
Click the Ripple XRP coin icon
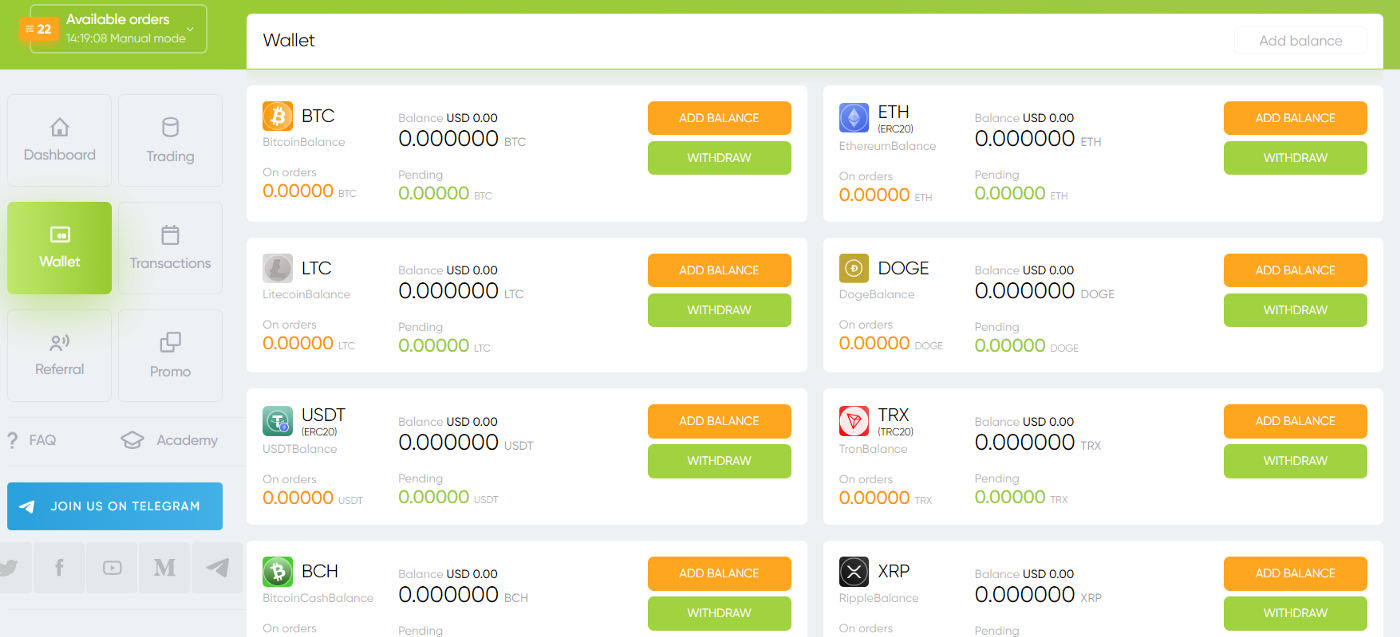pyautogui.click(x=854, y=572)
